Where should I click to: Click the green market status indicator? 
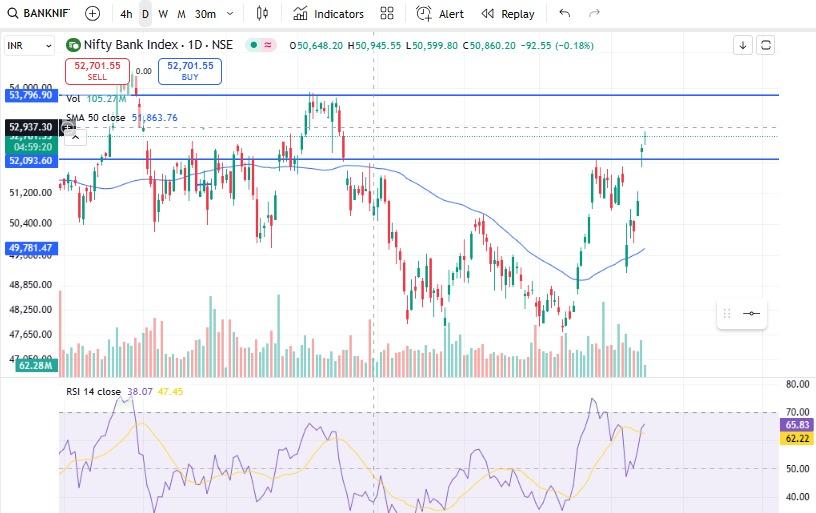pos(253,45)
